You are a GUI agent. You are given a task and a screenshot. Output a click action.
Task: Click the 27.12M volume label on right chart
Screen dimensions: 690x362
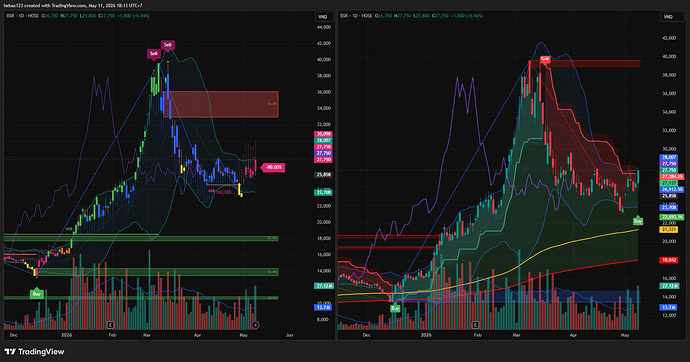point(669,286)
